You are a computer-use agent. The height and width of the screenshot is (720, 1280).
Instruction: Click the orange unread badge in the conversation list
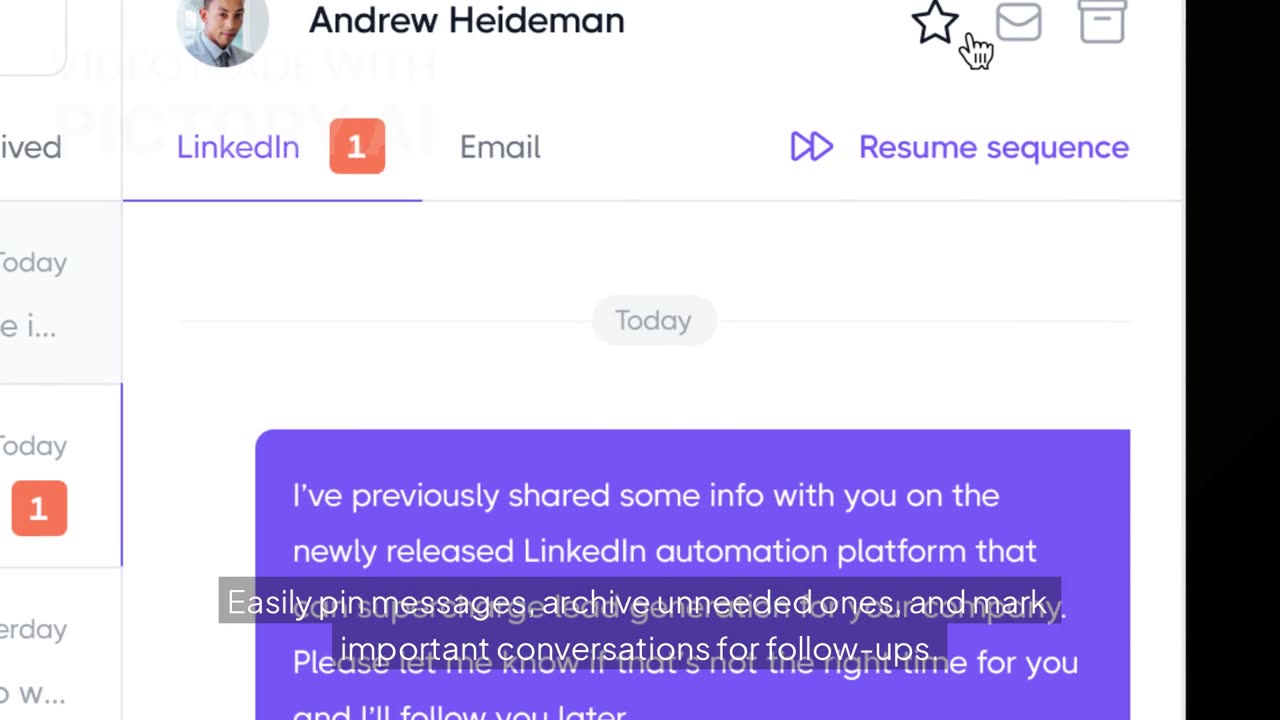(x=39, y=508)
